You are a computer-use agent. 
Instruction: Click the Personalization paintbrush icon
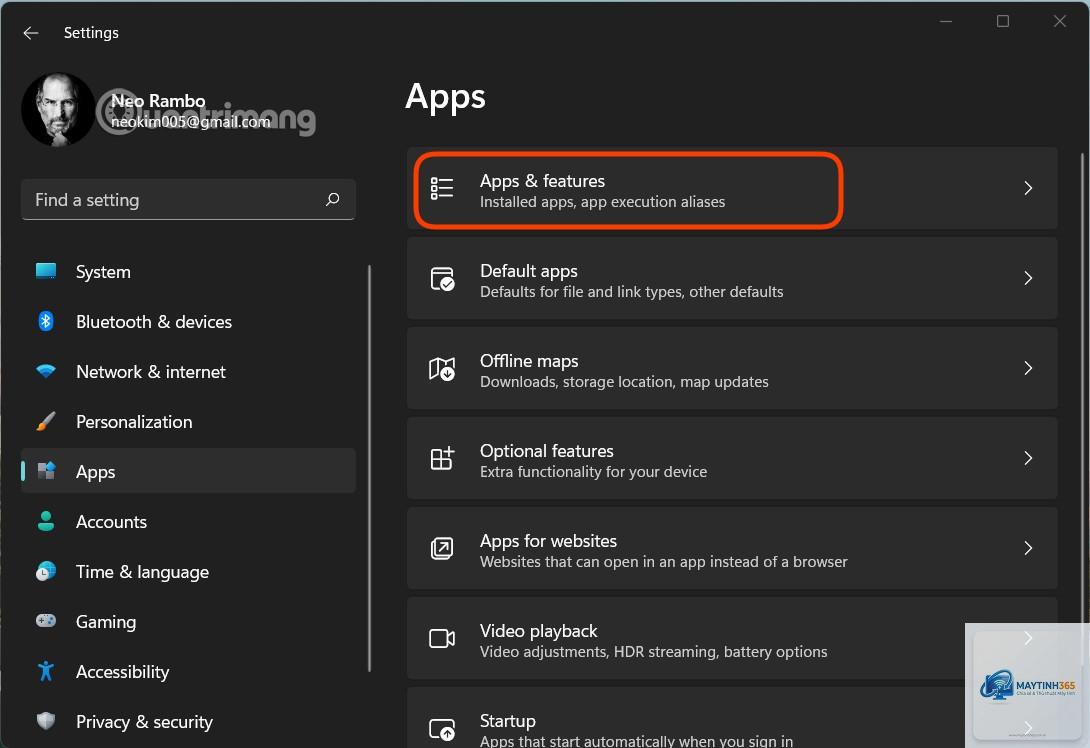click(46, 421)
